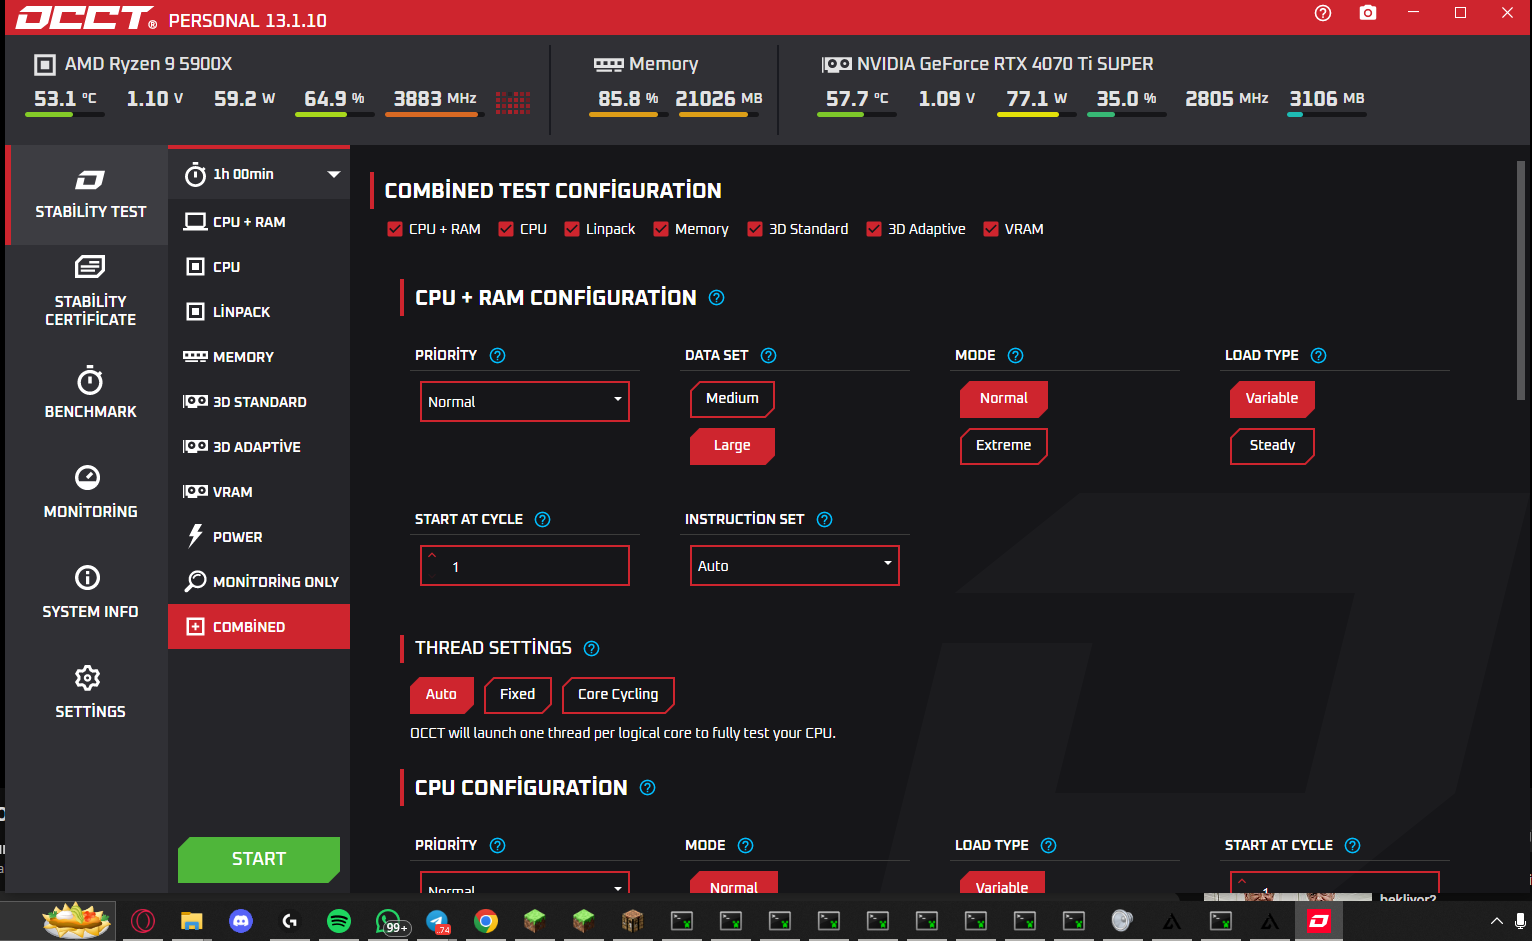
Task: Set load type to Steady
Action: click(x=1272, y=446)
